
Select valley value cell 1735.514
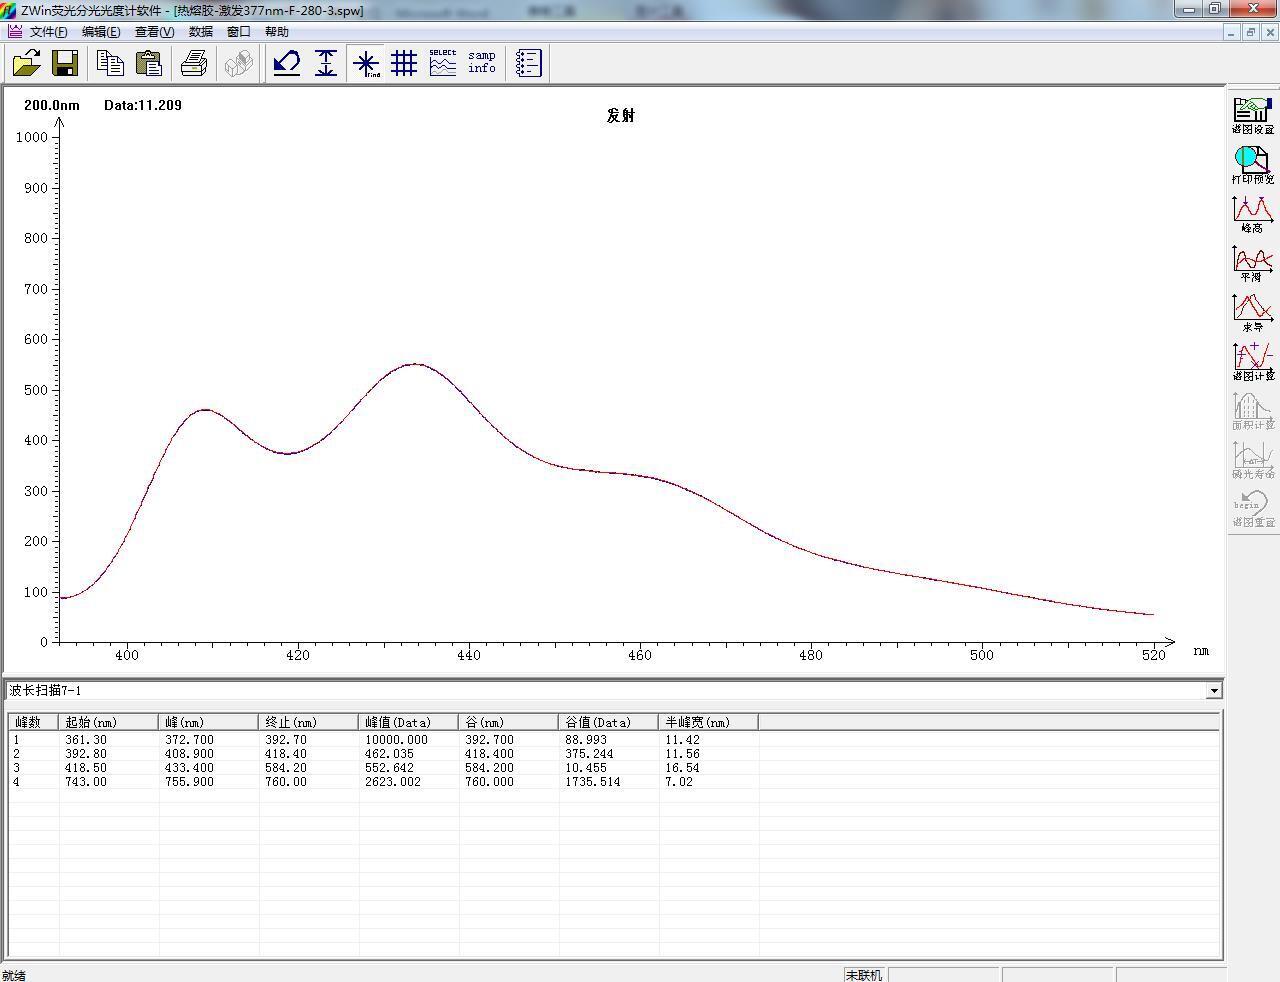593,782
